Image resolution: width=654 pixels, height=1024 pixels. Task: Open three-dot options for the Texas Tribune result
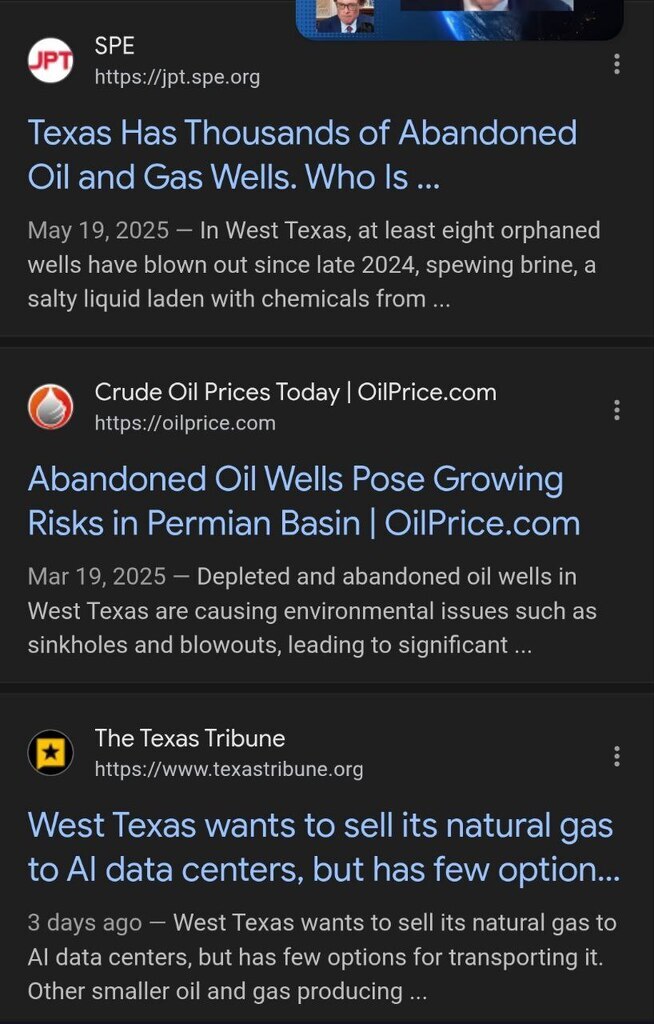click(616, 756)
